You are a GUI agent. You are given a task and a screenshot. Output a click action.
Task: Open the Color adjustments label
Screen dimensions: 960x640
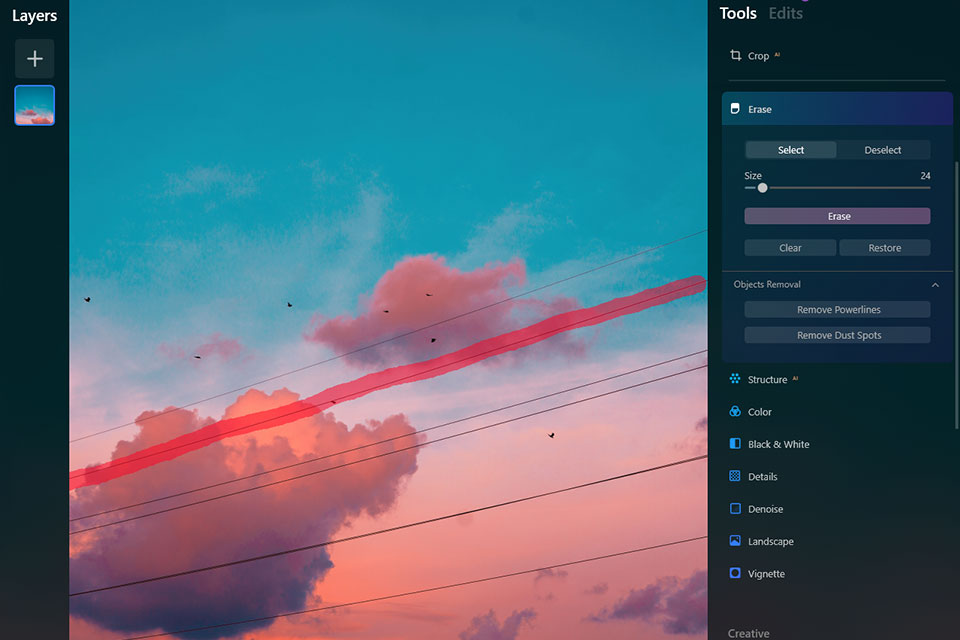pyautogui.click(x=759, y=412)
